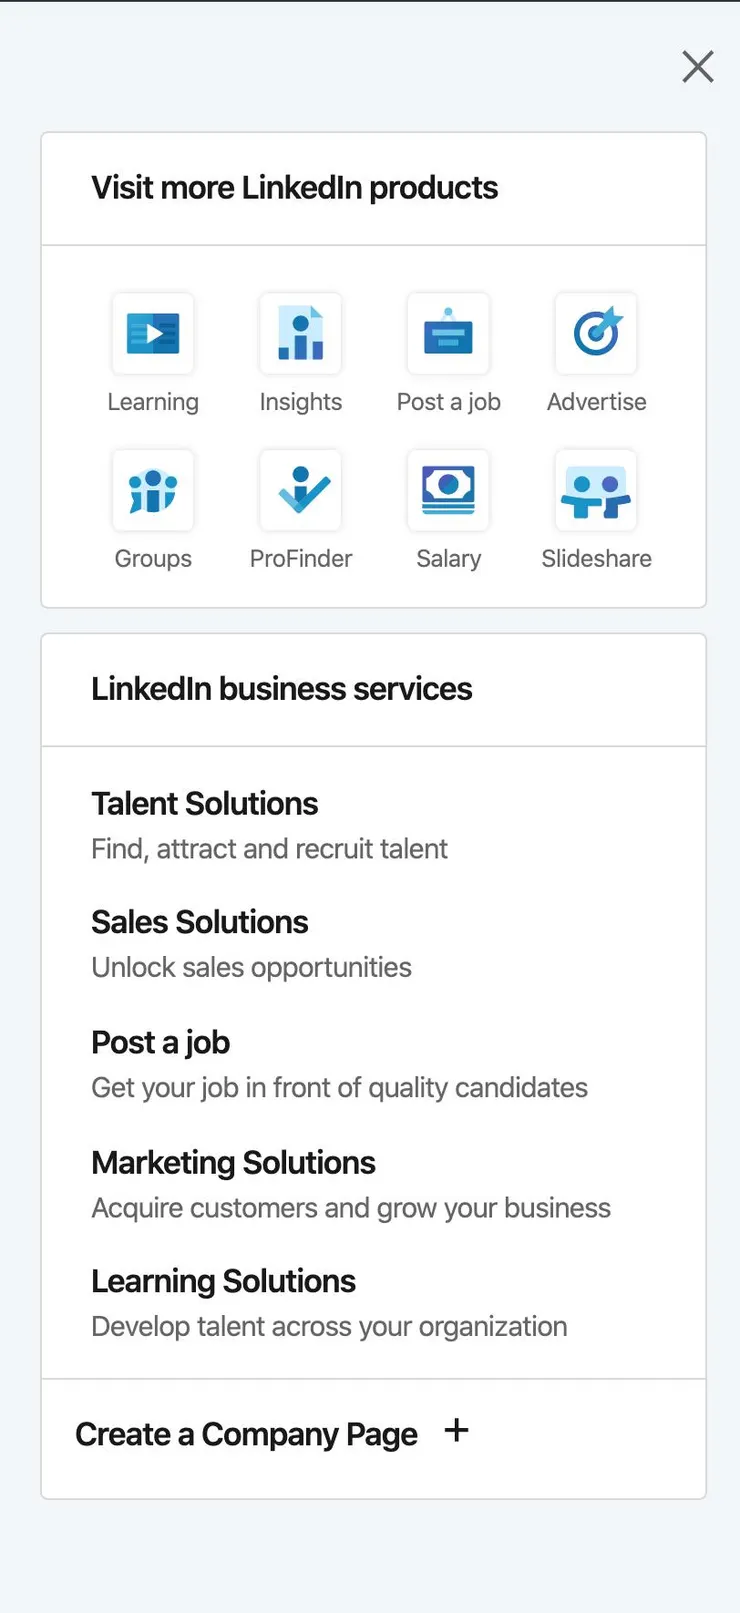This screenshot has height=1613, width=740.
Task: Click Post a job business service heading
Action: point(161,1043)
